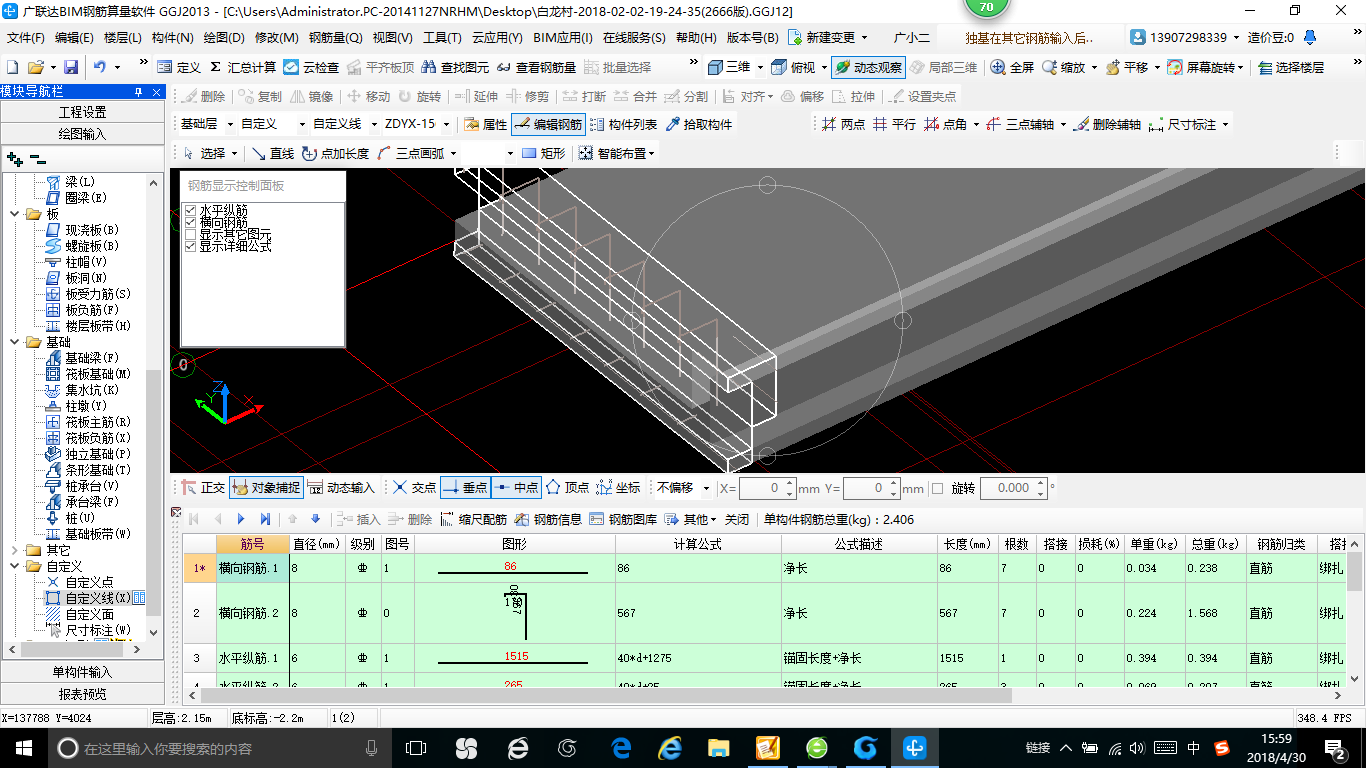The width and height of the screenshot is (1366, 768).
Task: Click the 属性 properties button
Action: pos(486,124)
